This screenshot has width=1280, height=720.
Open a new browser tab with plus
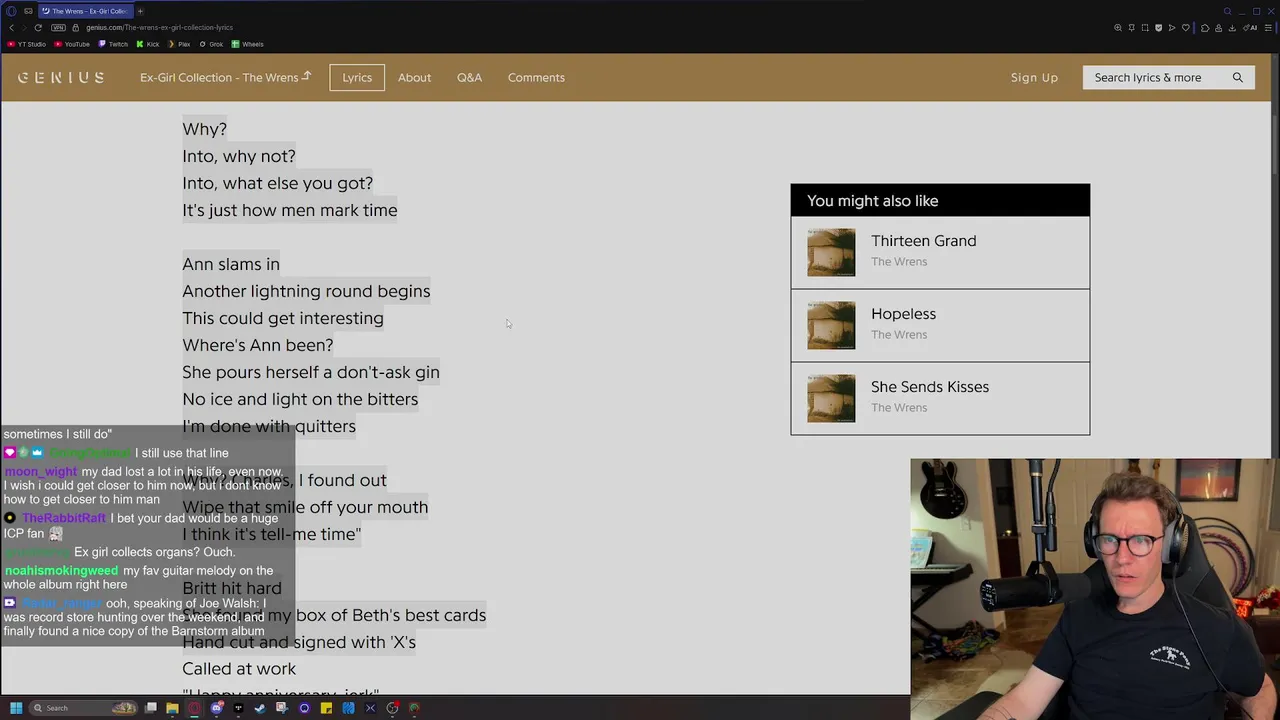[140, 11]
